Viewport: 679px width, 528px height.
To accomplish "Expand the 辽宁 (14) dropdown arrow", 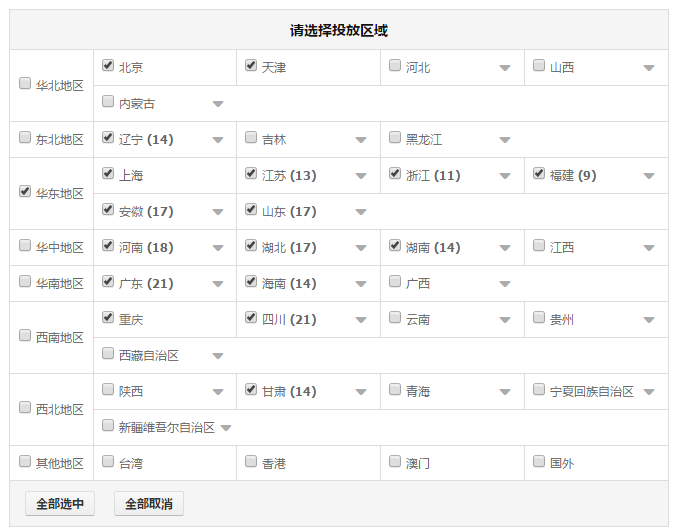I will [218, 140].
